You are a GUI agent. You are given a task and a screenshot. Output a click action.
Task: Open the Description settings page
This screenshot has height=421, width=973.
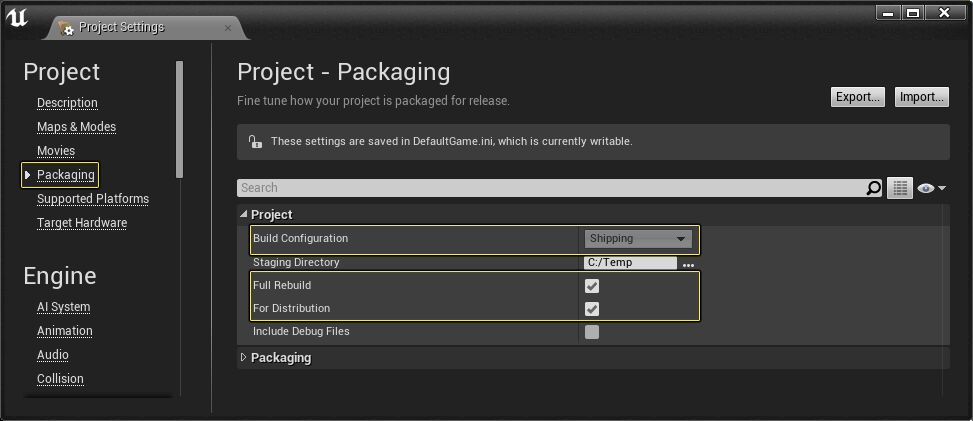click(67, 102)
